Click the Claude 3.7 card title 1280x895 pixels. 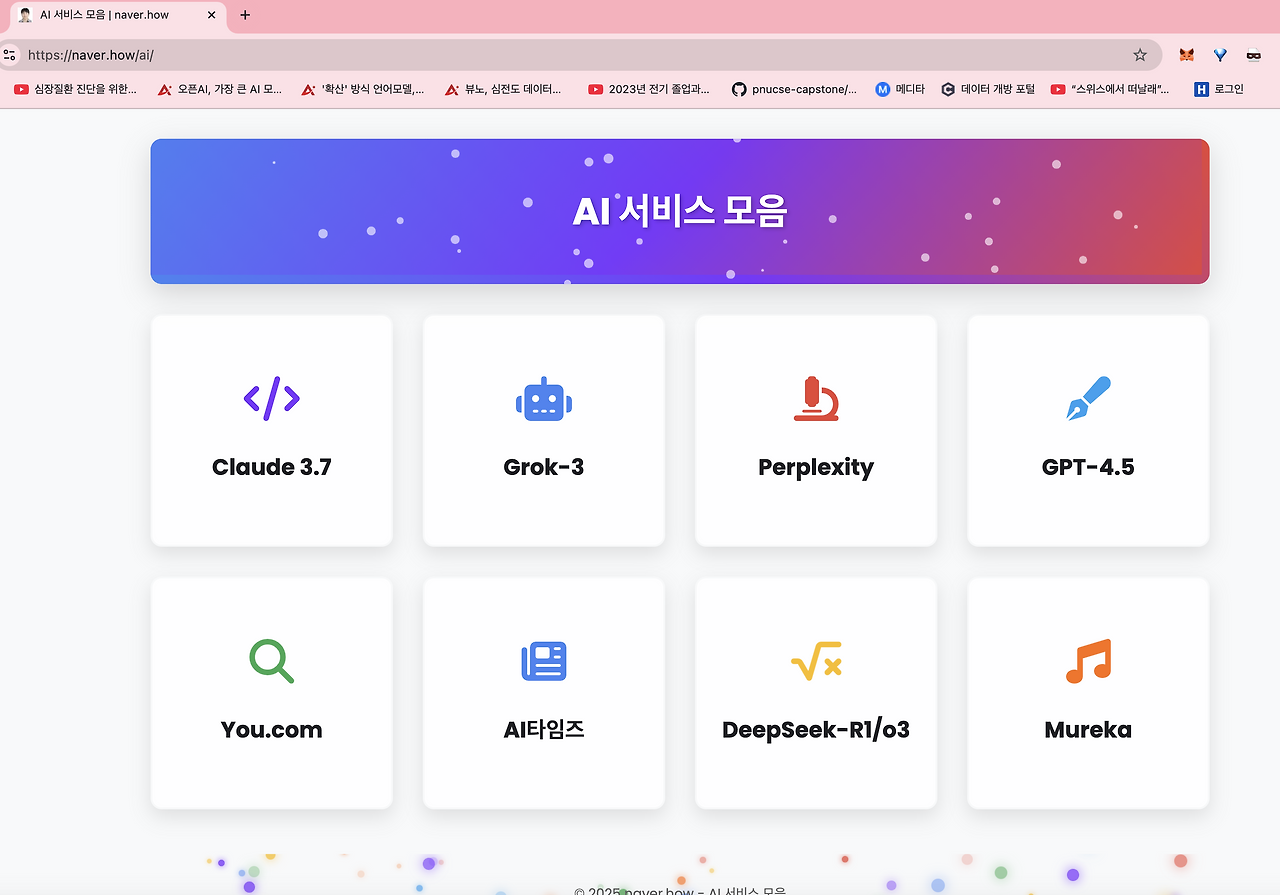click(x=272, y=467)
